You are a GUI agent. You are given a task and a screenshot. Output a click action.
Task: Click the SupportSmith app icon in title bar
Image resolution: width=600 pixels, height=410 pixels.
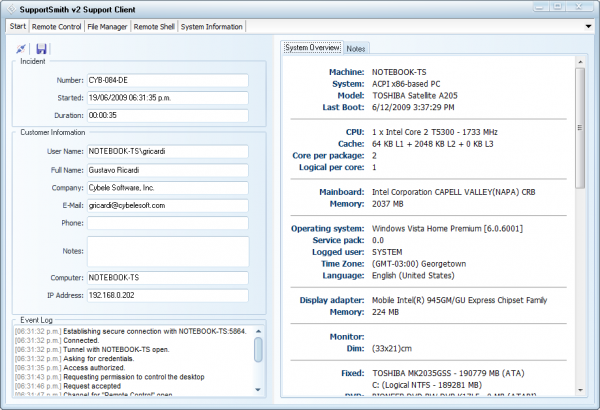click(10, 9)
